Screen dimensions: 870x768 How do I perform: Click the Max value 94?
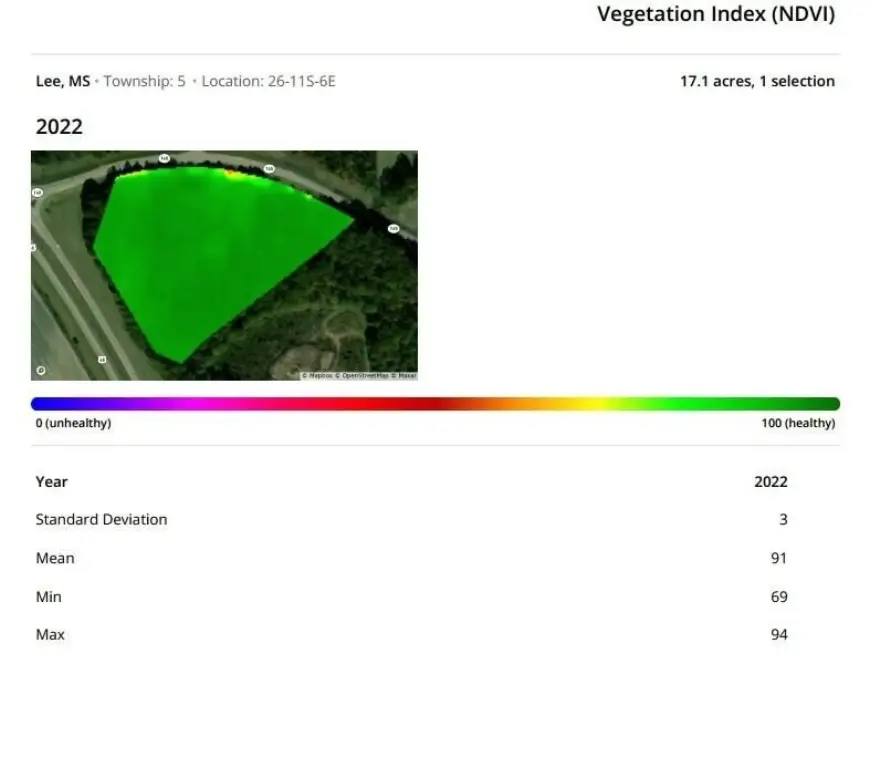tap(778, 635)
